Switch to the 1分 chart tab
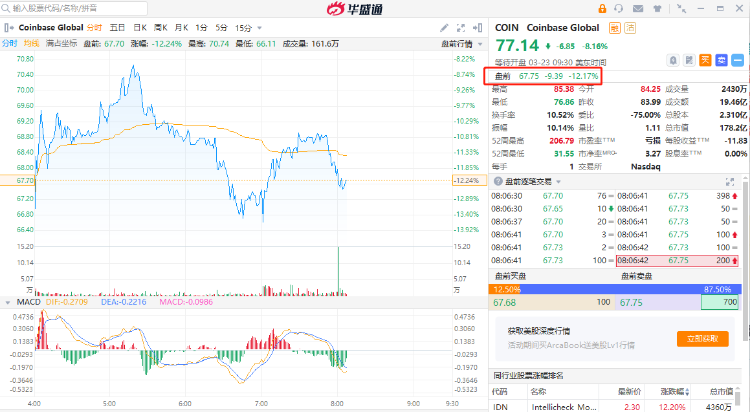 (x=201, y=28)
